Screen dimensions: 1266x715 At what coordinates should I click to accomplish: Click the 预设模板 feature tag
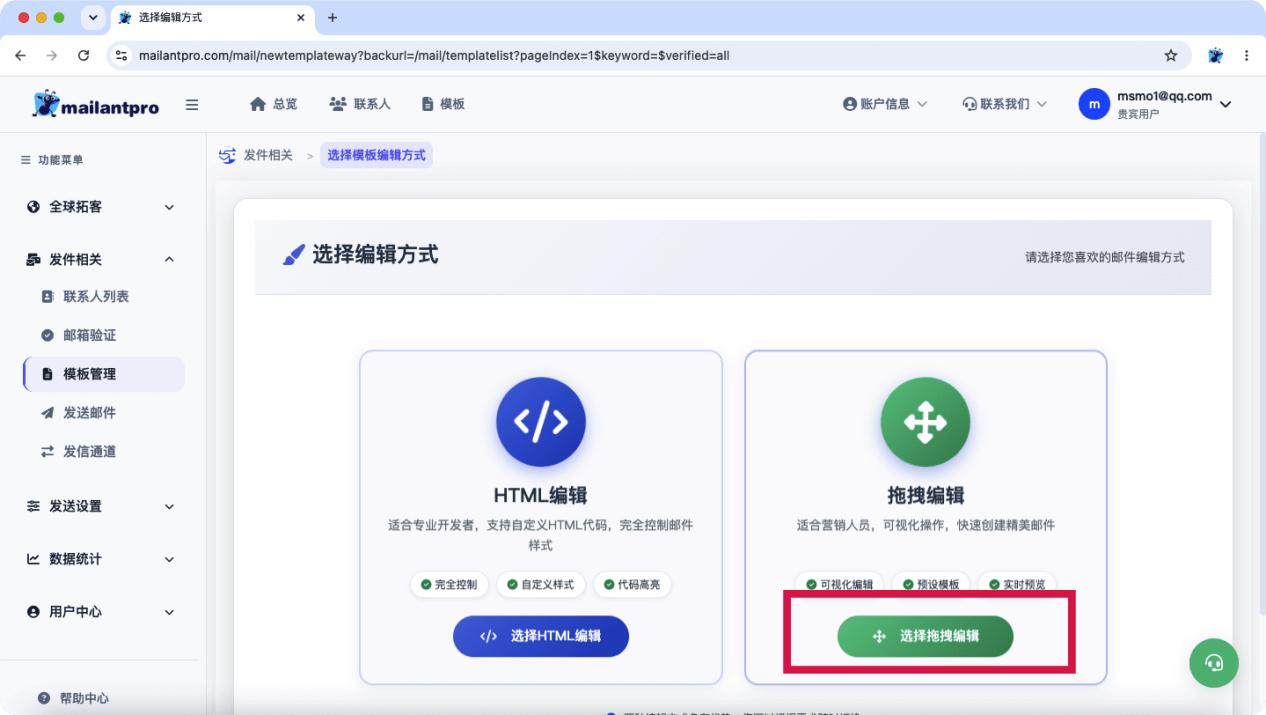coord(930,585)
